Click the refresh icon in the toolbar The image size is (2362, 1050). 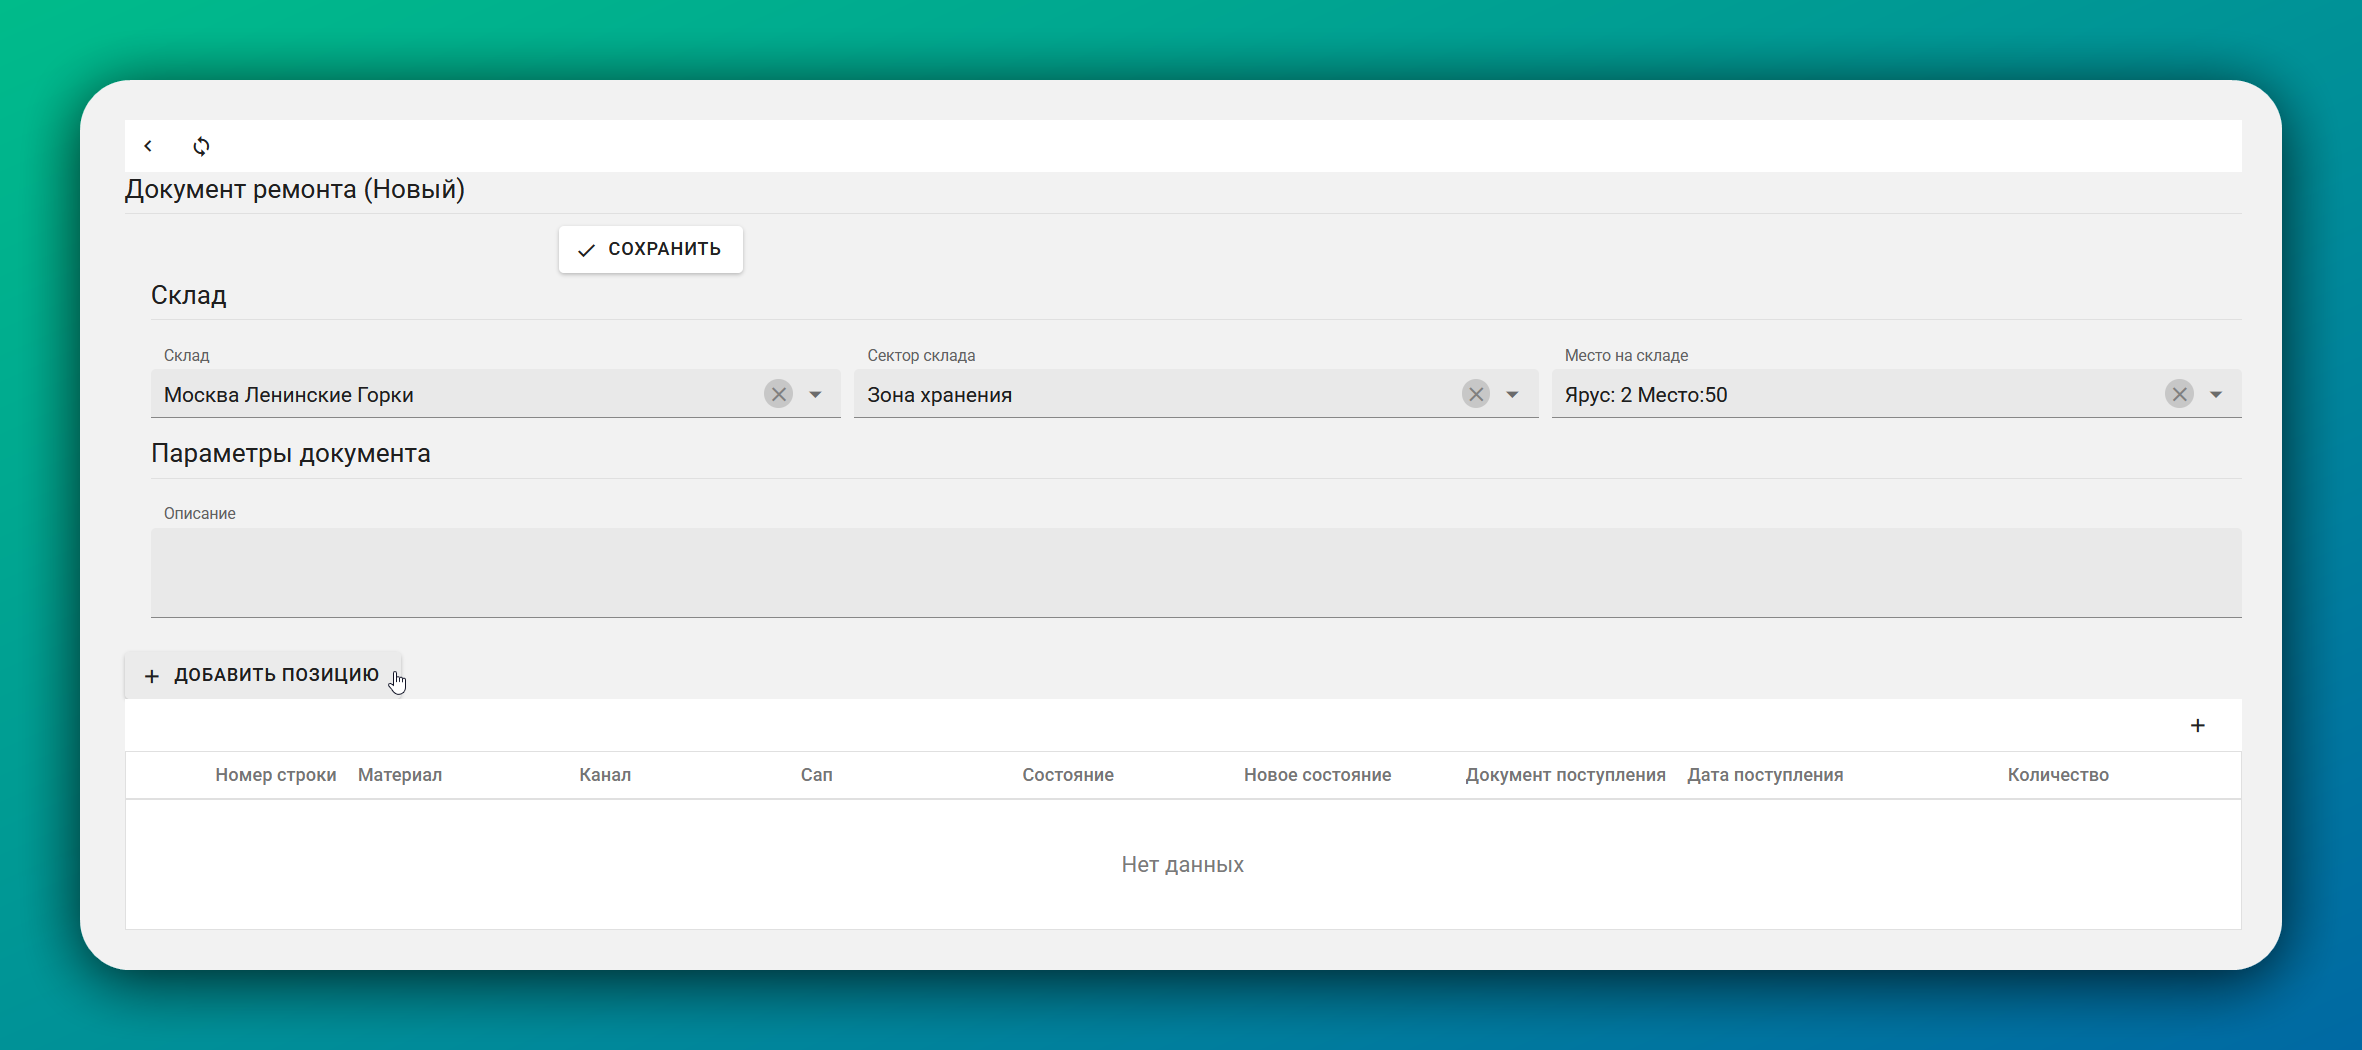201,146
